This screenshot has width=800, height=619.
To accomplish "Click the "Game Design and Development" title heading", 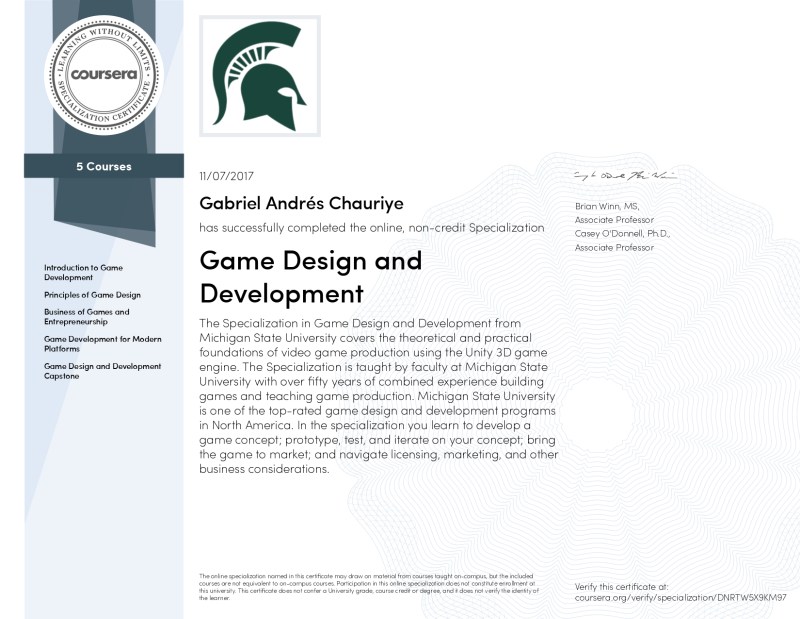I will pyautogui.click(x=310, y=277).
